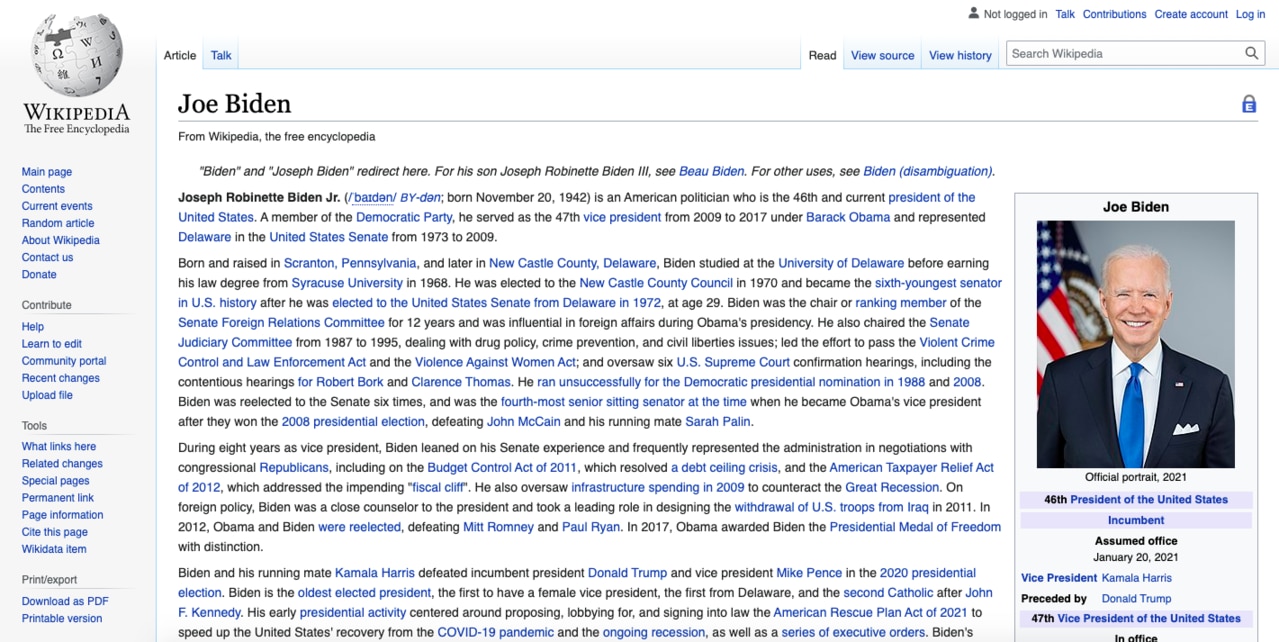
Task: Click the page protection padlock icon
Action: 1249,104
